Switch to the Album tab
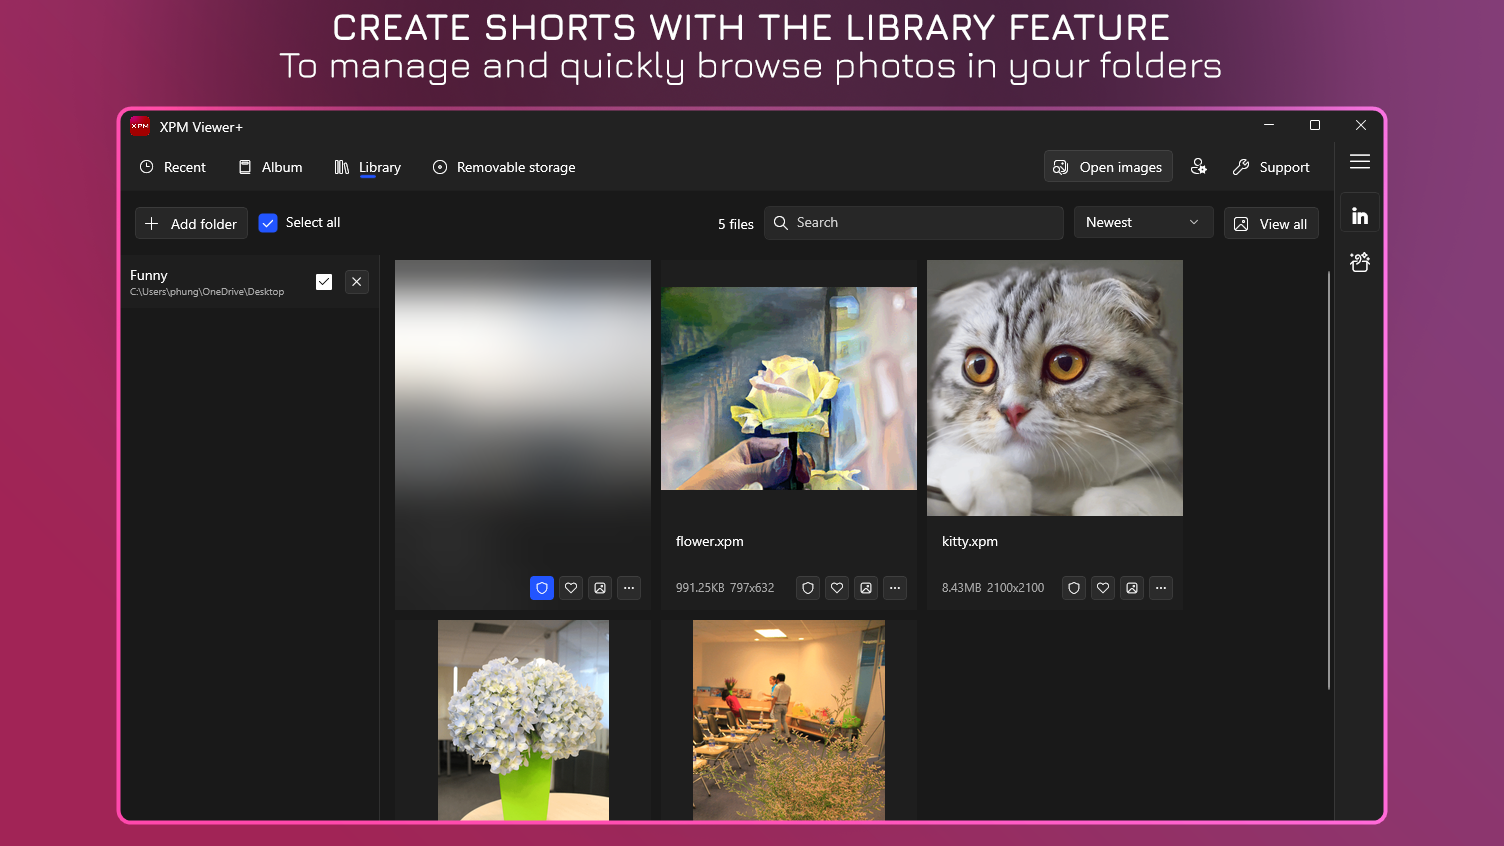1504x846 pixels. (271, 167)
